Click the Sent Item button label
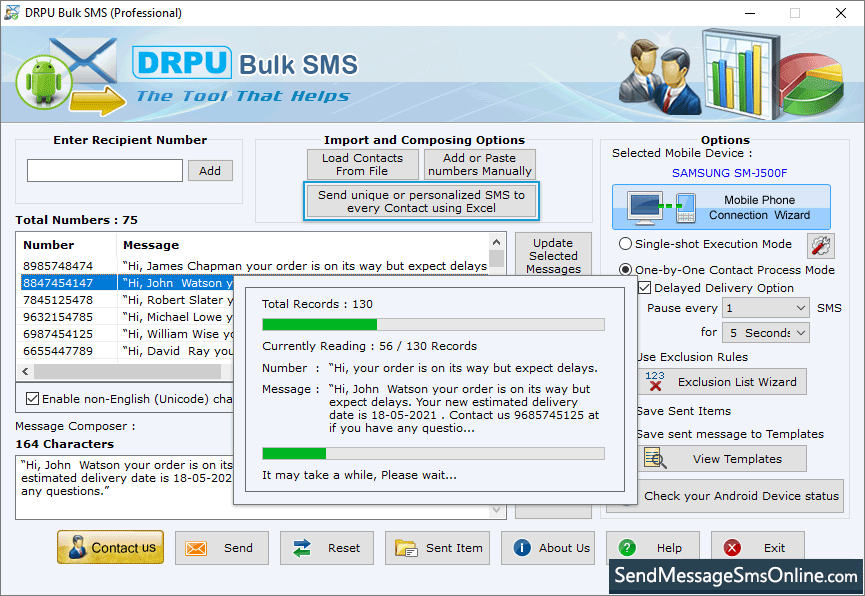Viewport: 865px width, 596px height. [x=454, y=548]
